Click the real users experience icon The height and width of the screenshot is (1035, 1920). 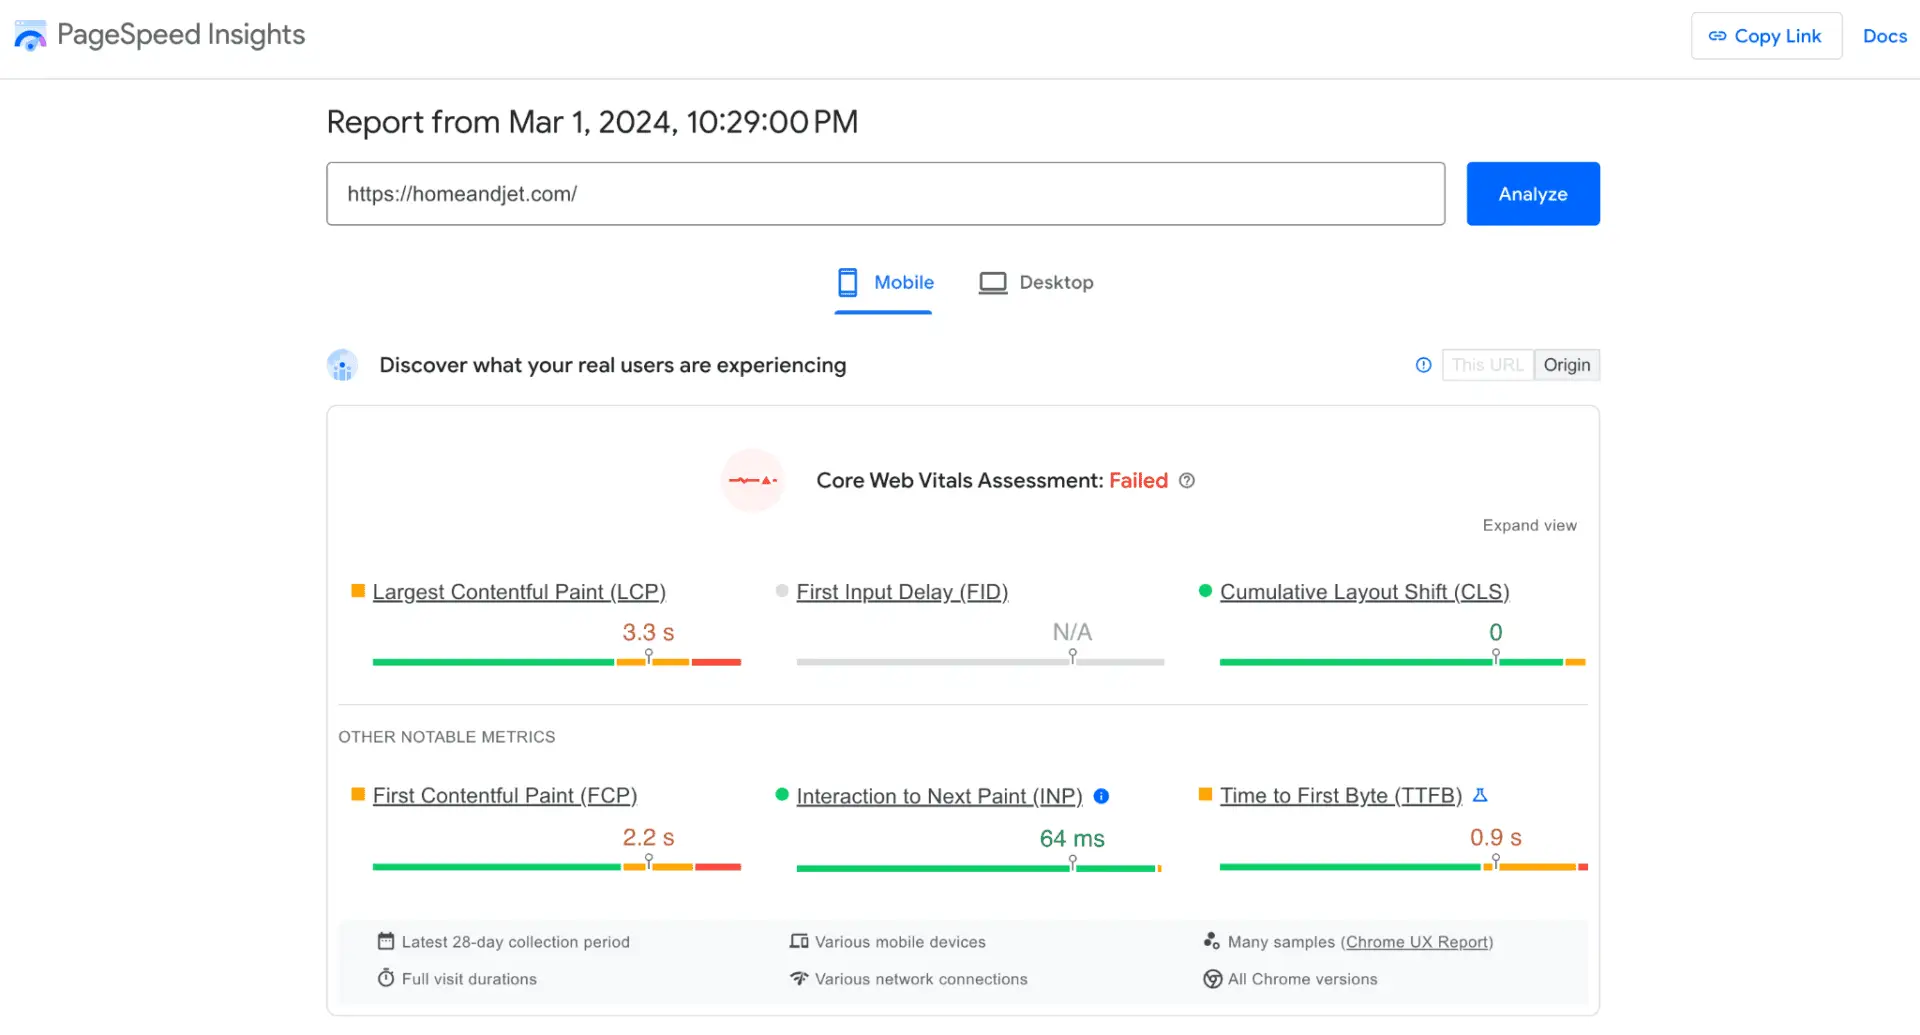click(342, 365)
